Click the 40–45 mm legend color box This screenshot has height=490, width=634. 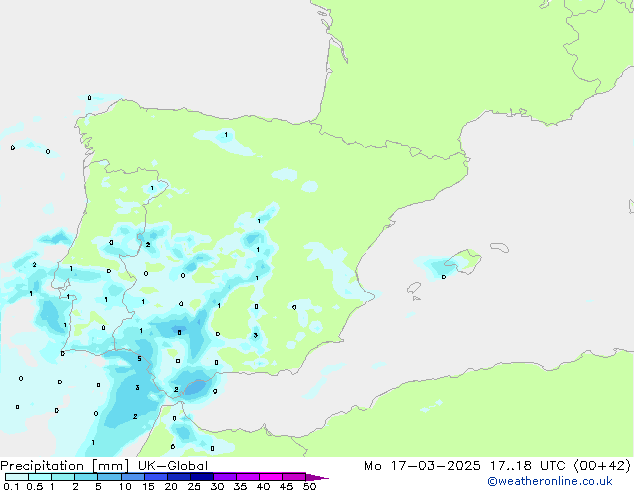pos(271,477)
